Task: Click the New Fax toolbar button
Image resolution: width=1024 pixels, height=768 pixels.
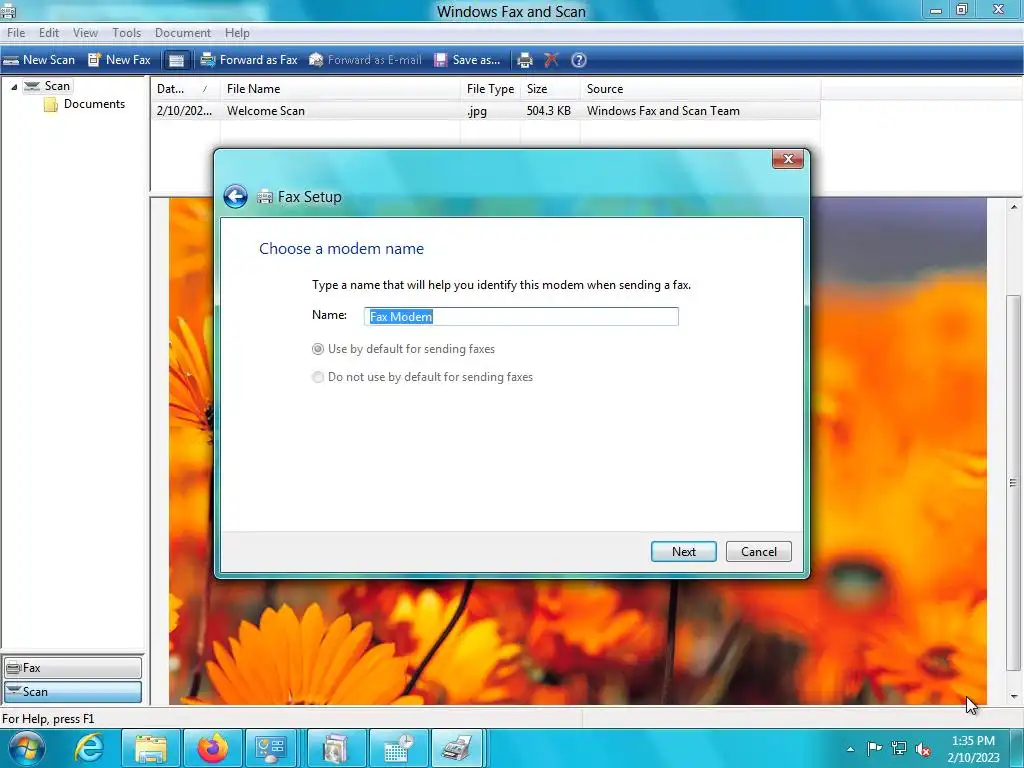Action: tap(120, 60)
